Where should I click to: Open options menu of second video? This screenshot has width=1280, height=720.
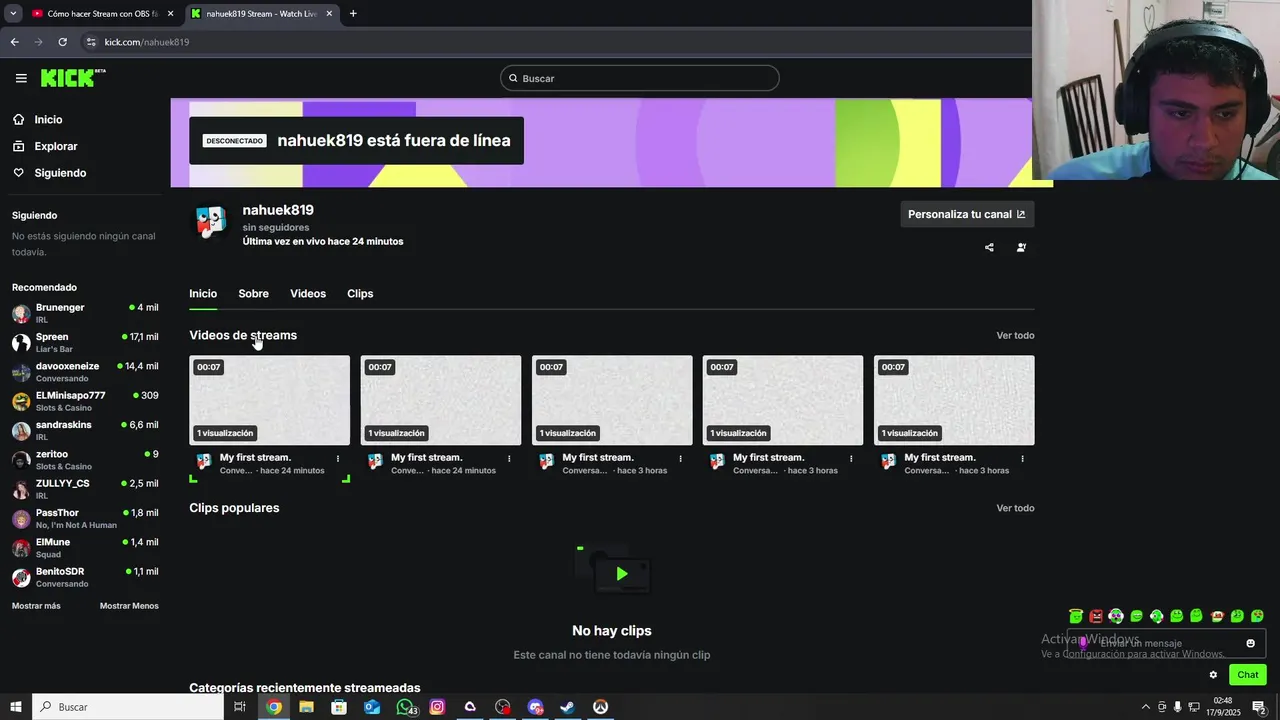click(509, 459)
